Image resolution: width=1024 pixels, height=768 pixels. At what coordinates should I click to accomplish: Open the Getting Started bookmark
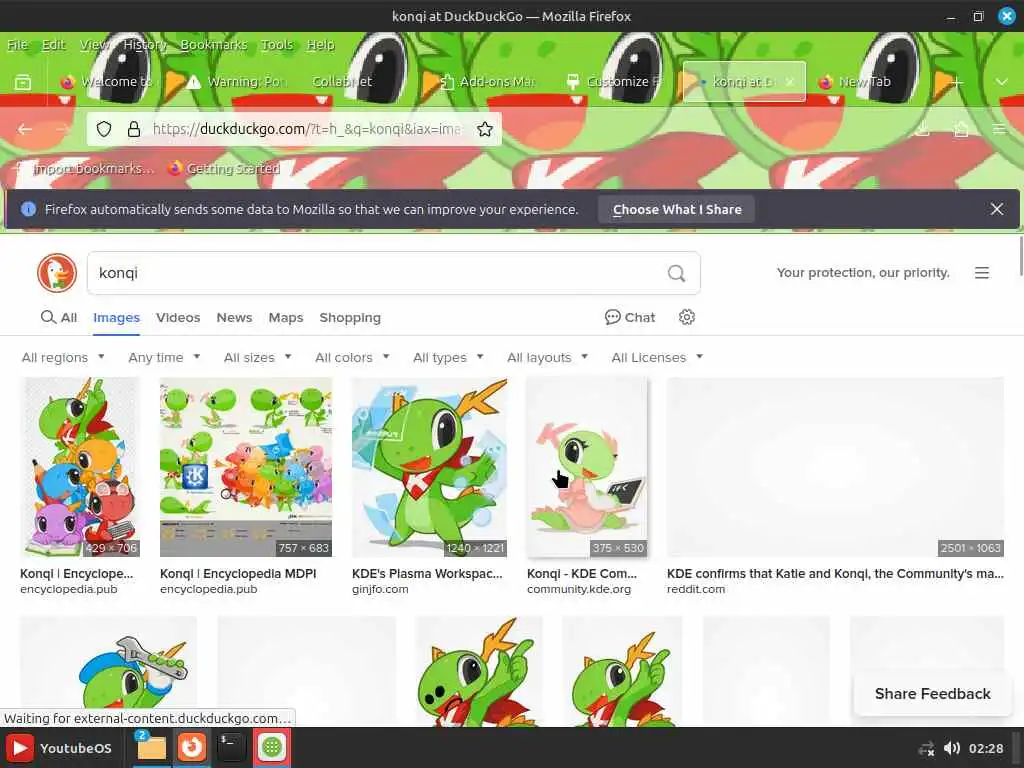pos(223,168)
